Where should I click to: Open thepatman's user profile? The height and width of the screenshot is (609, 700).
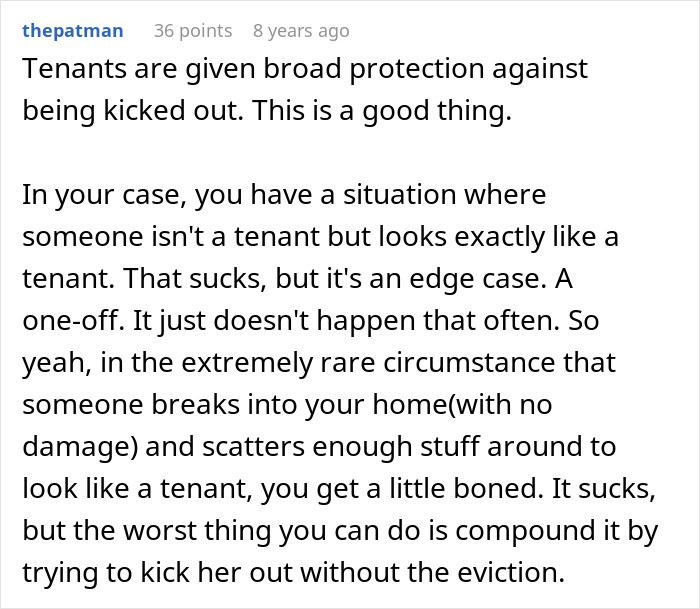[x=73, y=31]
